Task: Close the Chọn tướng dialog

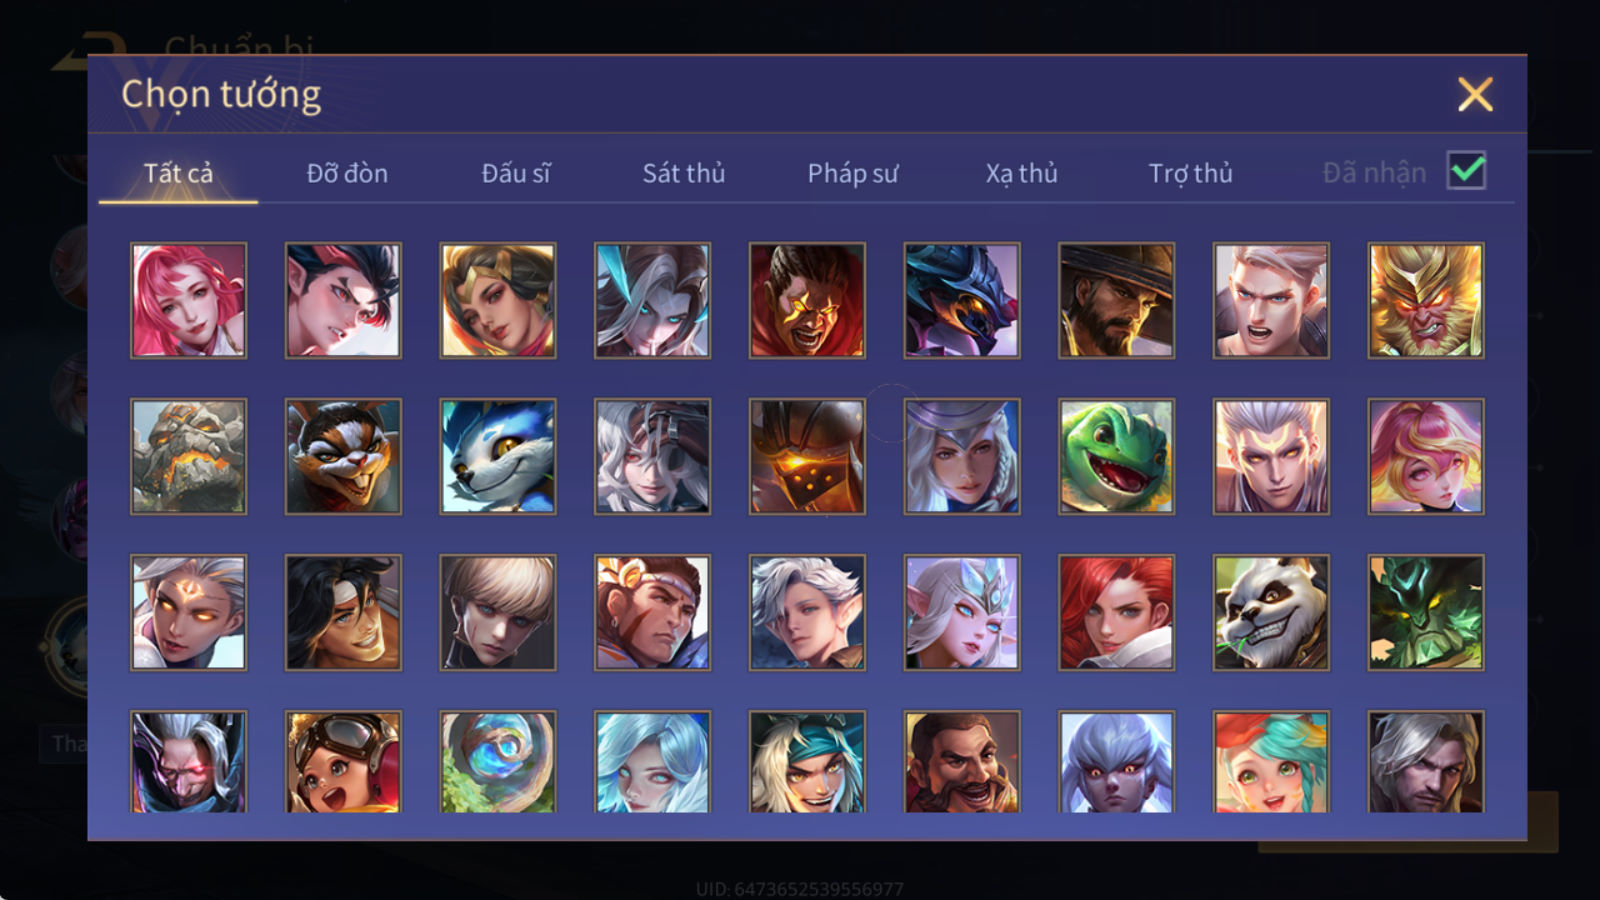Action: pos(1475,94)
